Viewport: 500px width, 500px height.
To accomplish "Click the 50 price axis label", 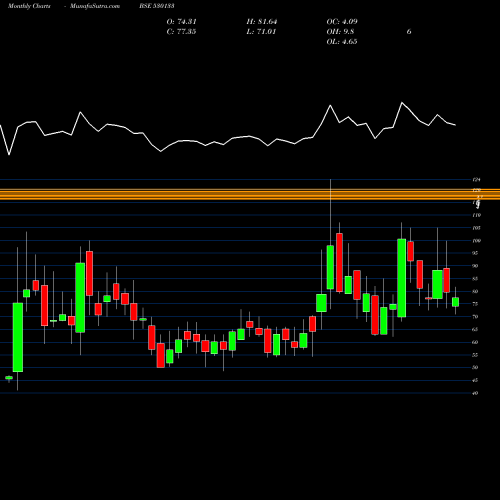I will (x=475, y=368).
